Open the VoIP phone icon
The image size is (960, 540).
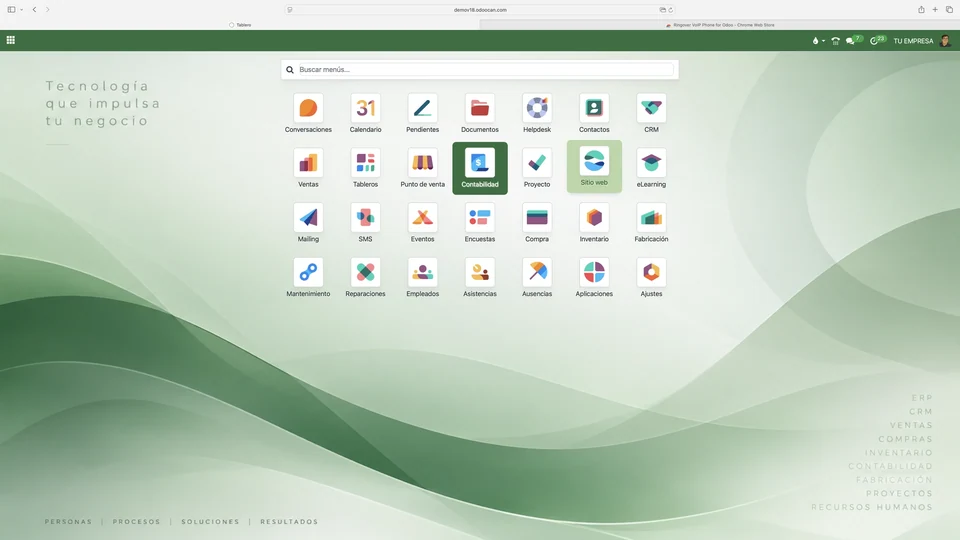coord(835,41)
